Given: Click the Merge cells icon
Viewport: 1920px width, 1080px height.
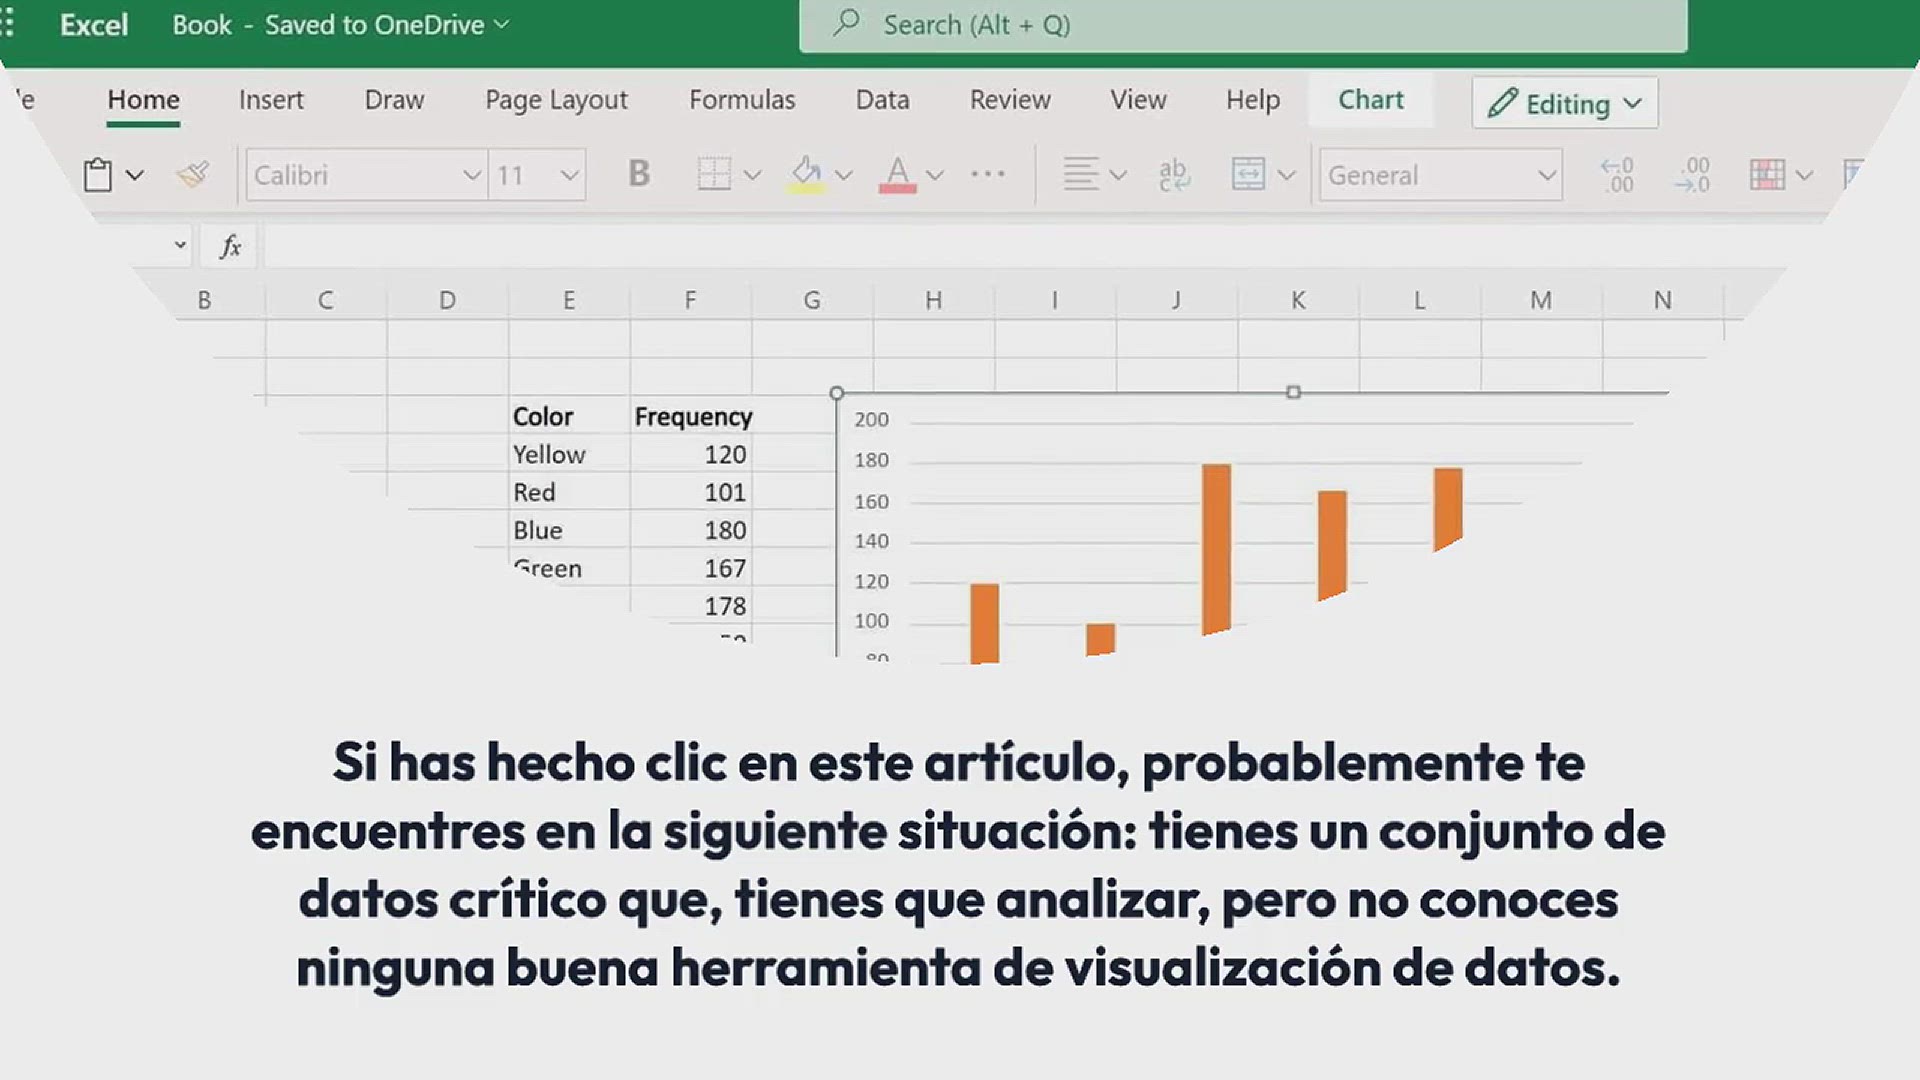Looking at the screenshot, I should coord(1248,174).
